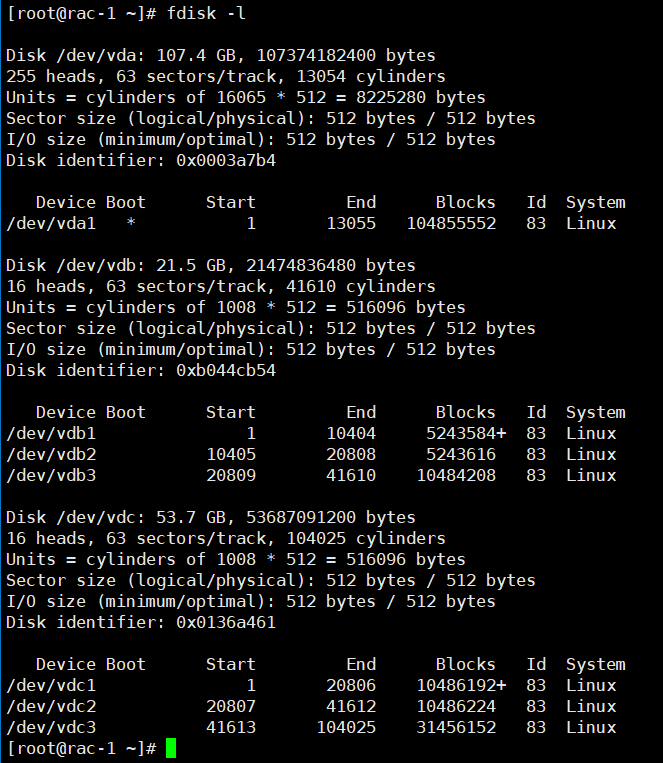This screenshot has width=663, height=763.
Task: Click the bottom [root@rac-1 ~]# prompt
Action: click(x=81, y=748)
